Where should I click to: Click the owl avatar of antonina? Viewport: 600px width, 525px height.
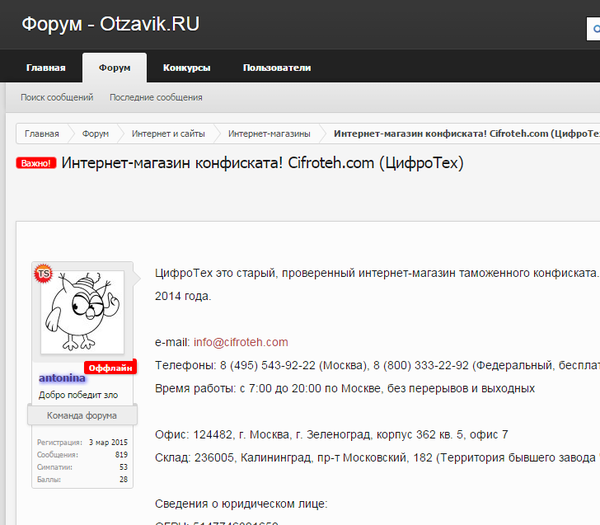click(82, 312)
